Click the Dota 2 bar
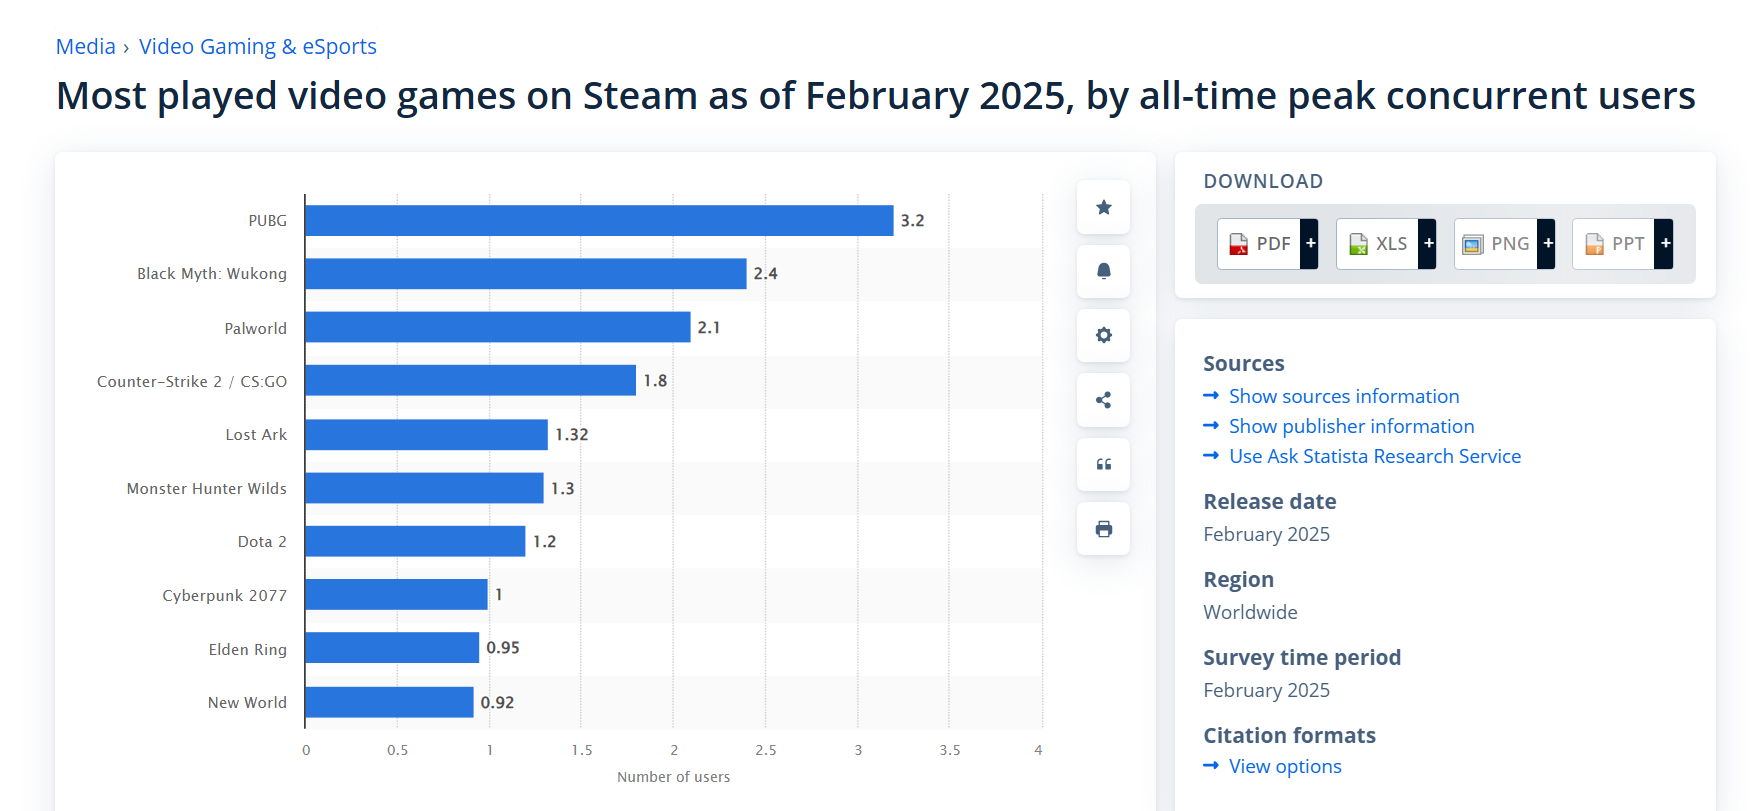This screenshot has width=1763, height=811. [415, 541]
